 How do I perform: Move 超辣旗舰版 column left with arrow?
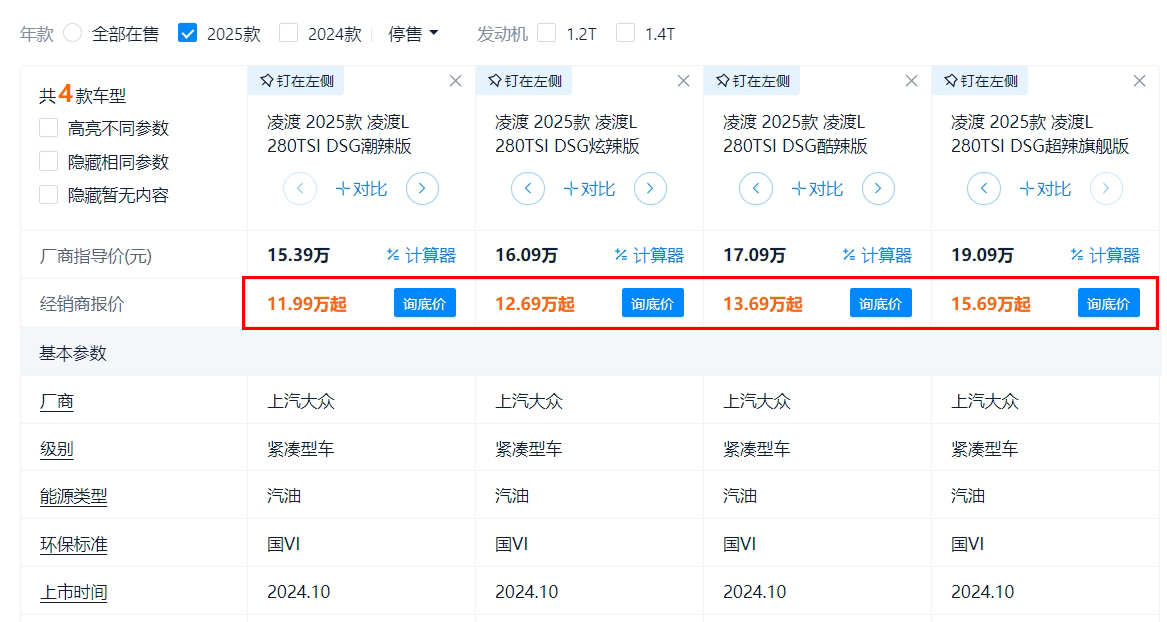tap(983, 189)
